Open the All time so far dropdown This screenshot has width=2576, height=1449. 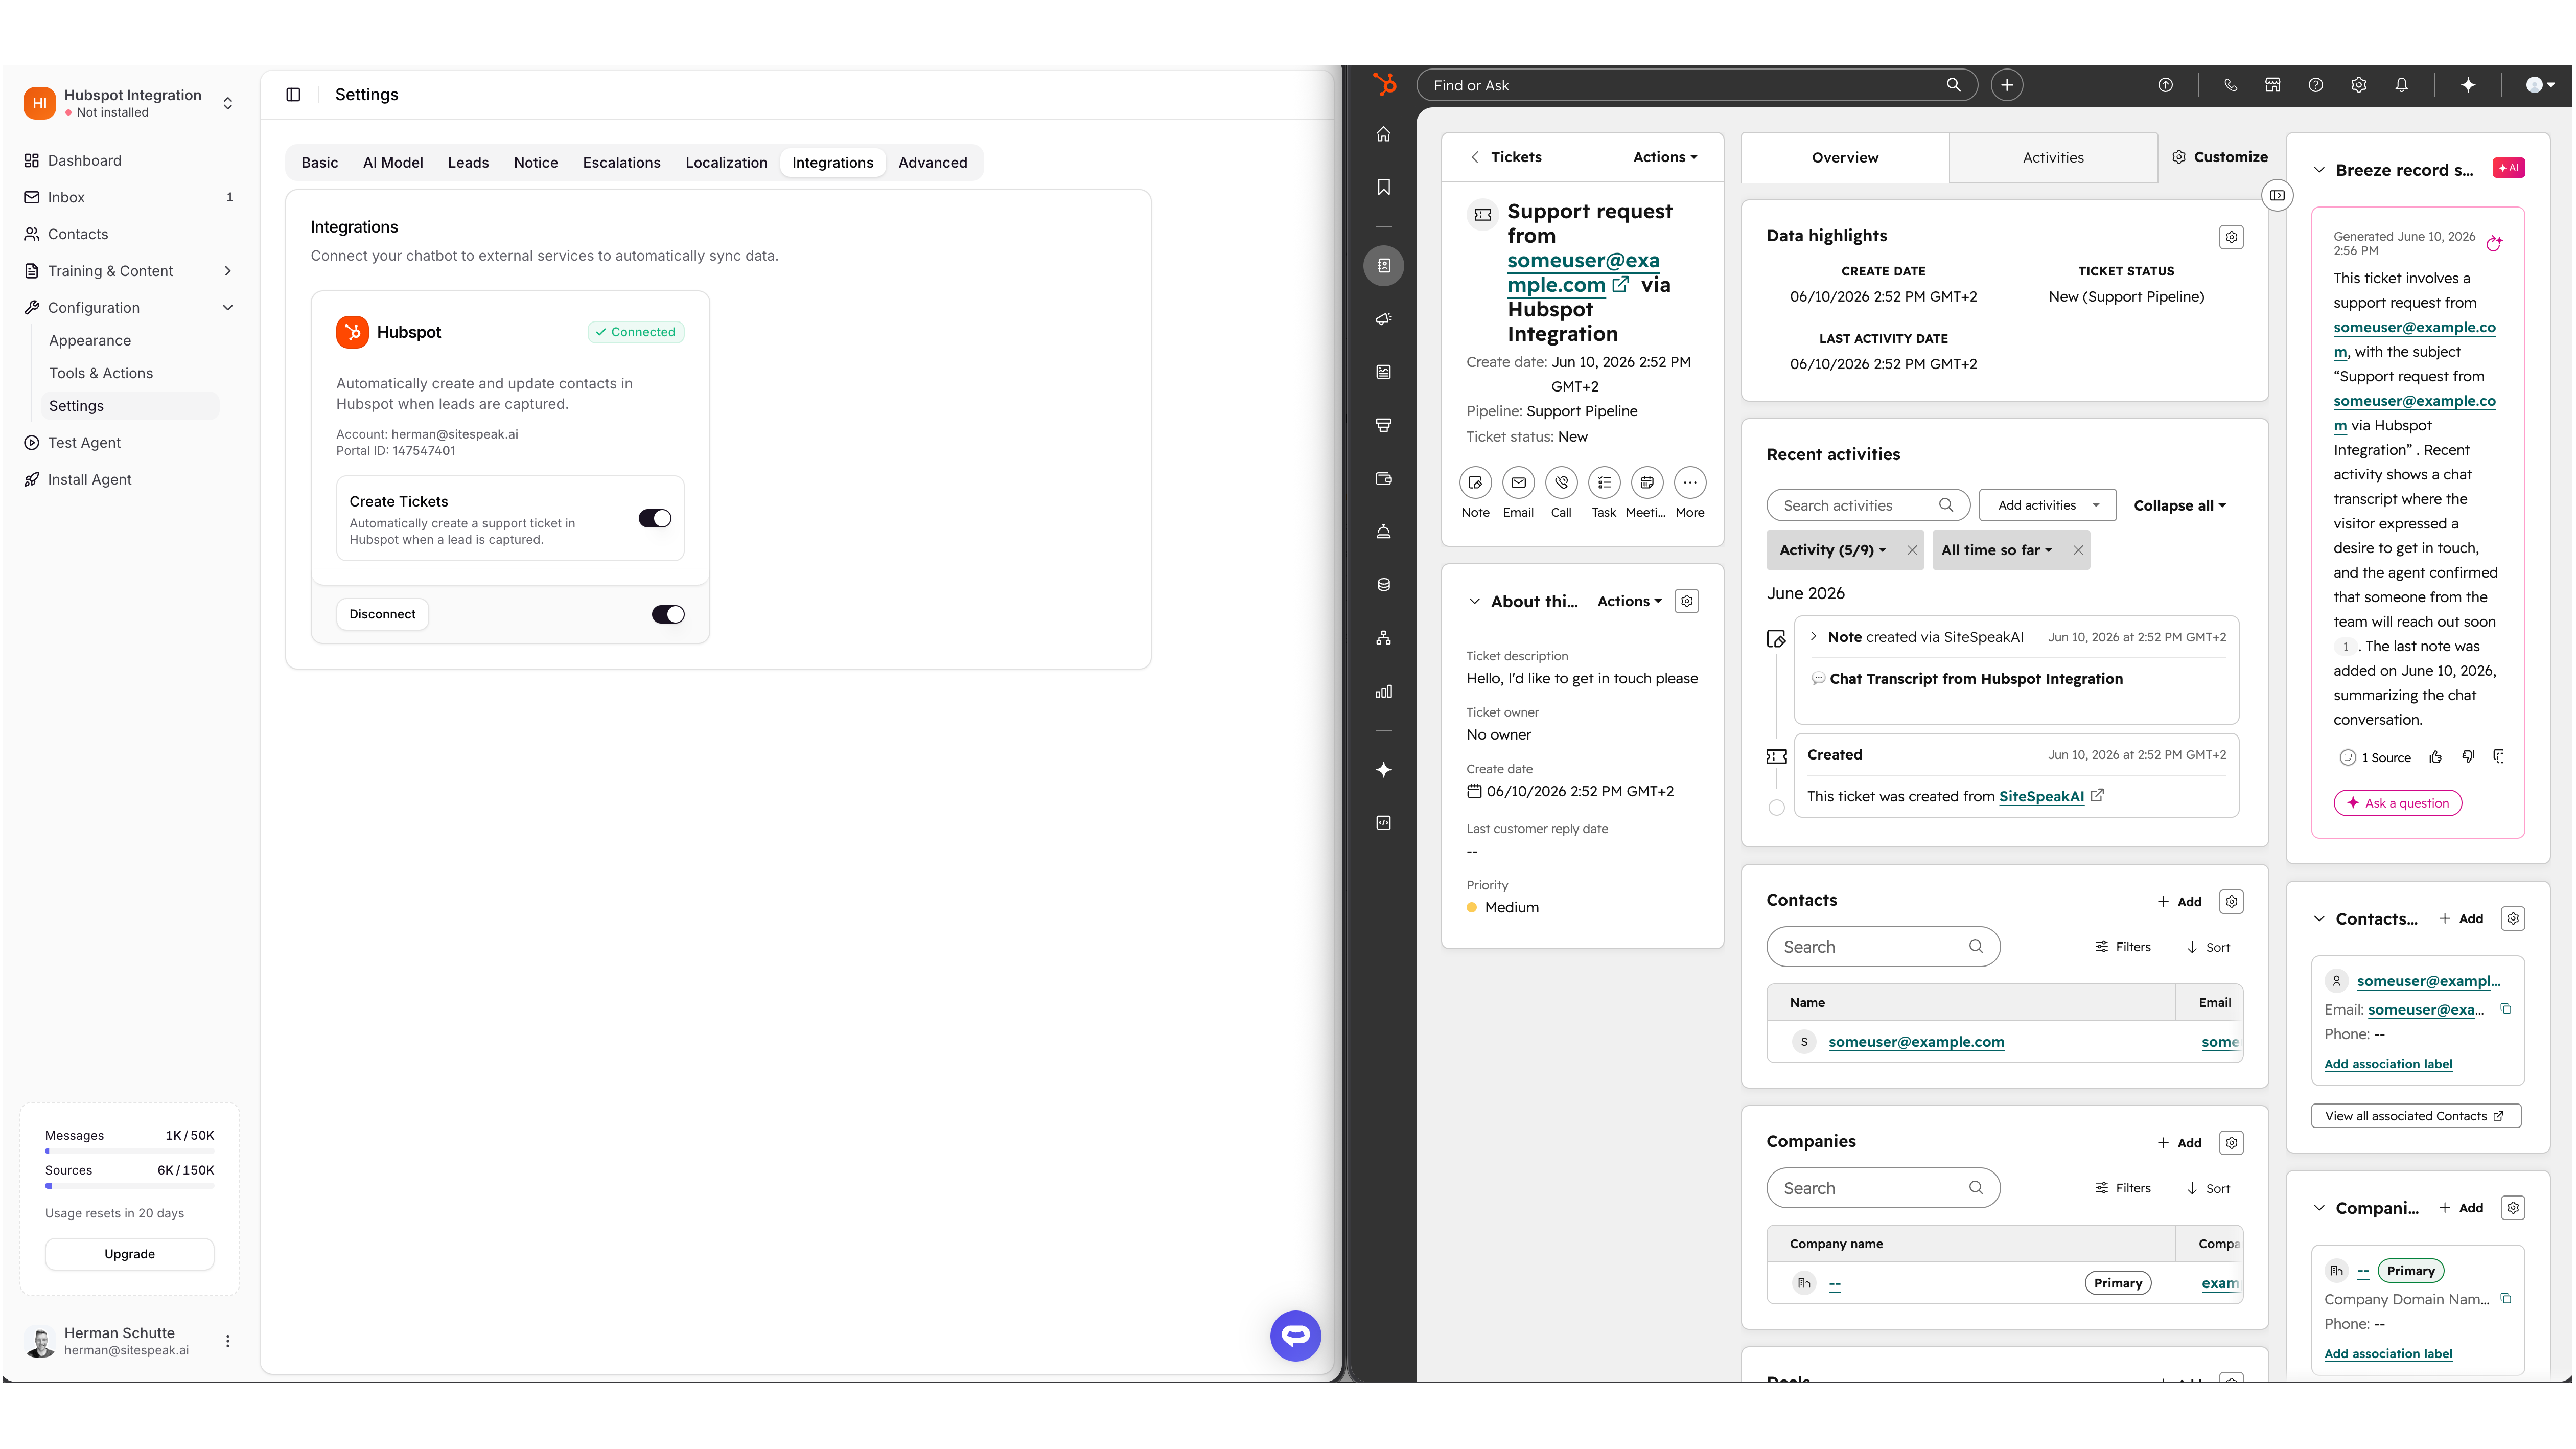[1996, 550]
